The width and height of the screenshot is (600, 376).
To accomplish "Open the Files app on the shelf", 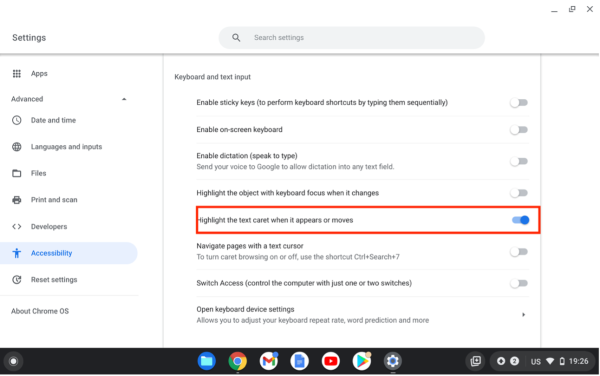I will 207,361.
